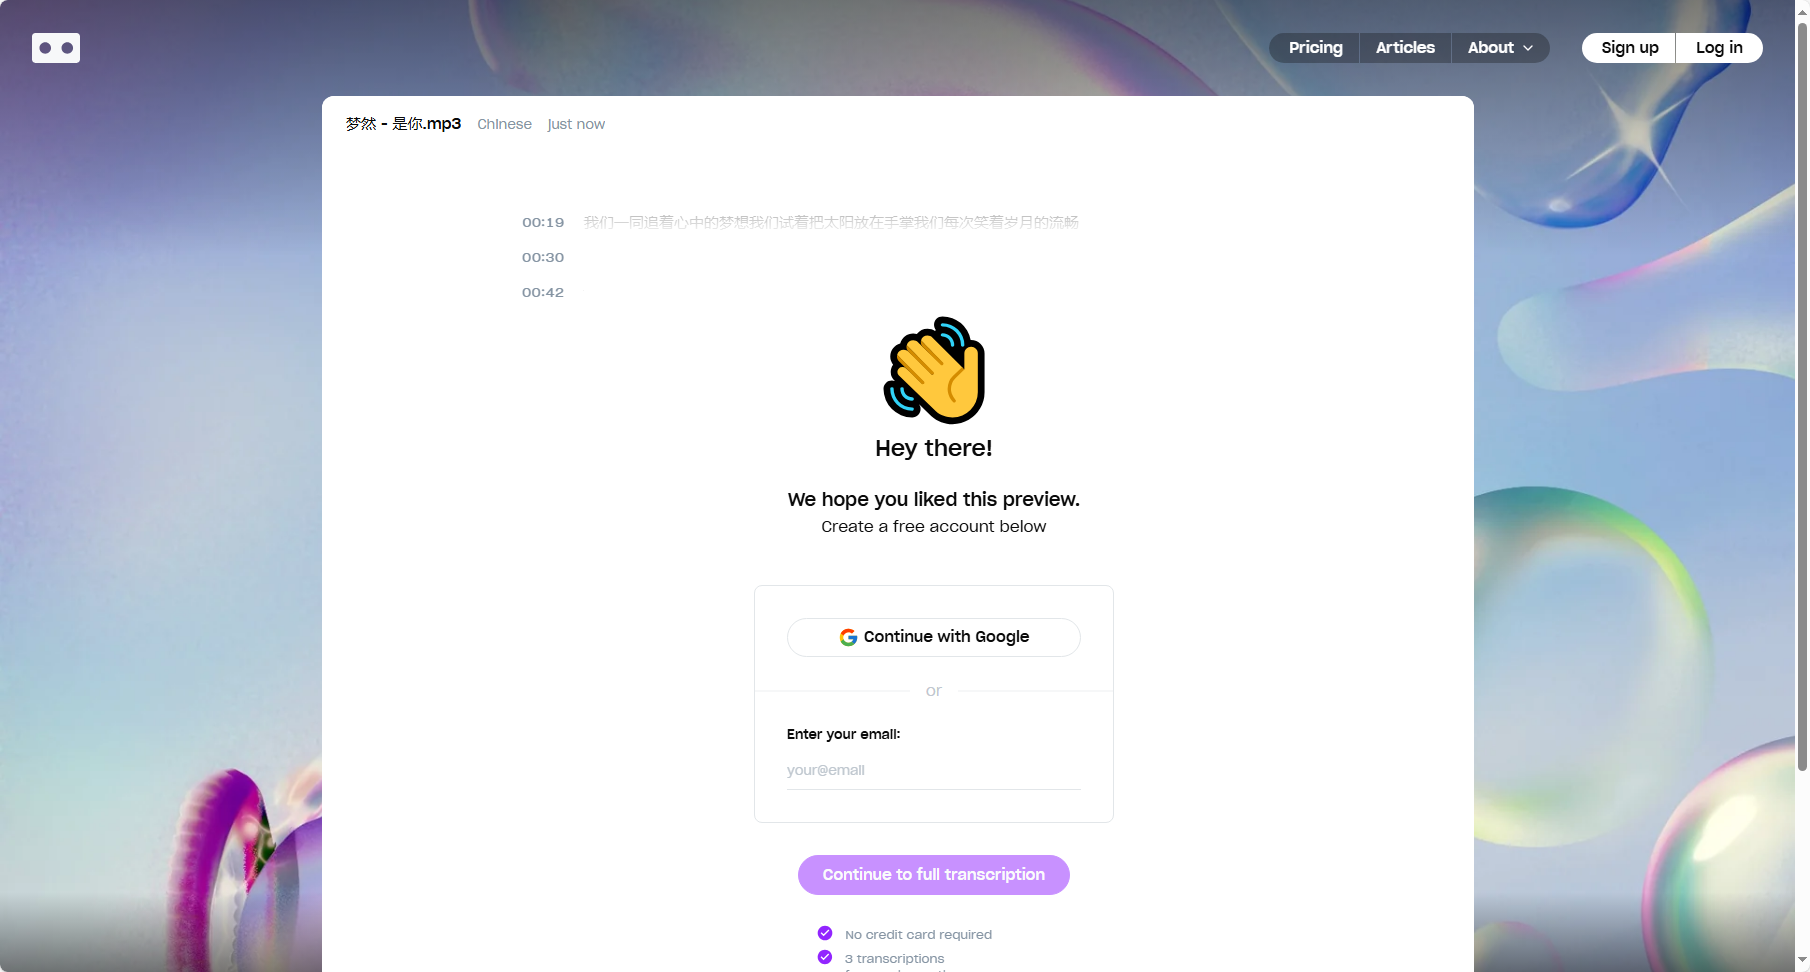Image resolution: width=1810 pixels, height=972 pixels.
Task: Click the two-dot logo icon
Action: (x=56, y=48)
